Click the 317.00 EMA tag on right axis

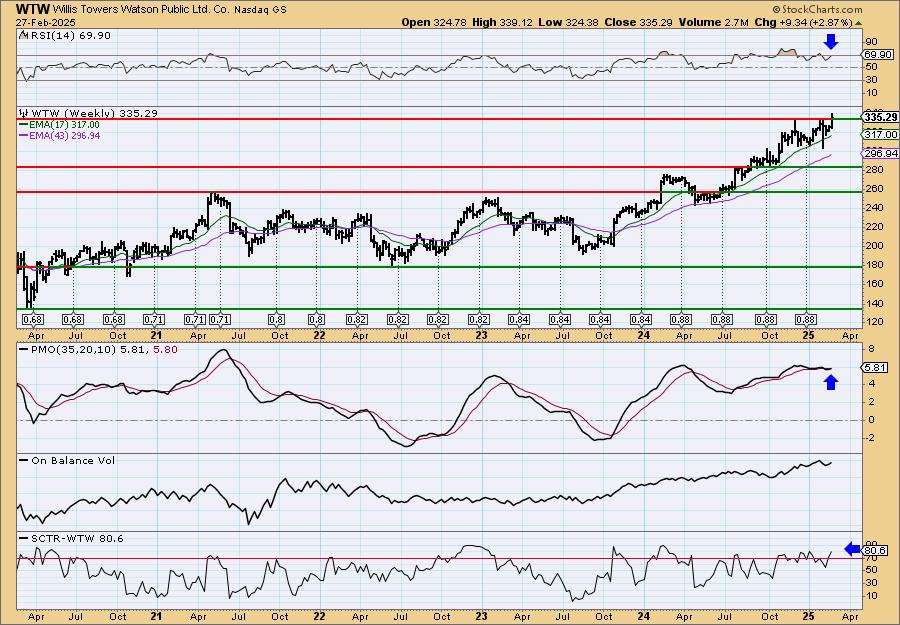(x=880, y=134)
